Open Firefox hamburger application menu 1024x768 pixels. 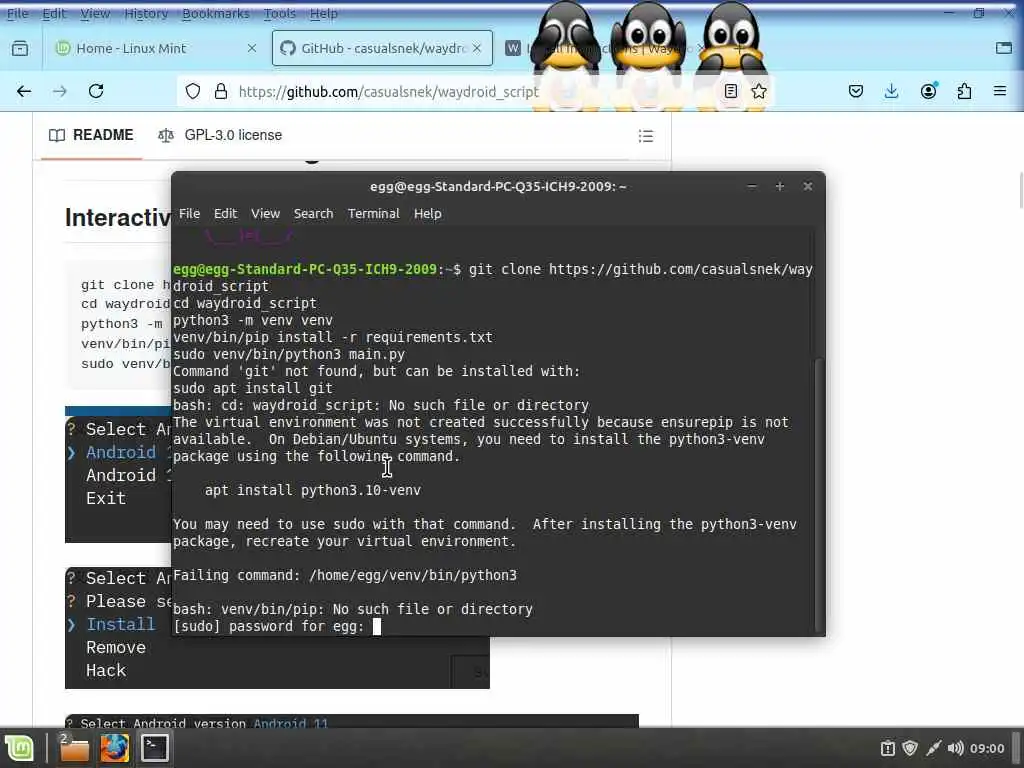[1000, 91]
